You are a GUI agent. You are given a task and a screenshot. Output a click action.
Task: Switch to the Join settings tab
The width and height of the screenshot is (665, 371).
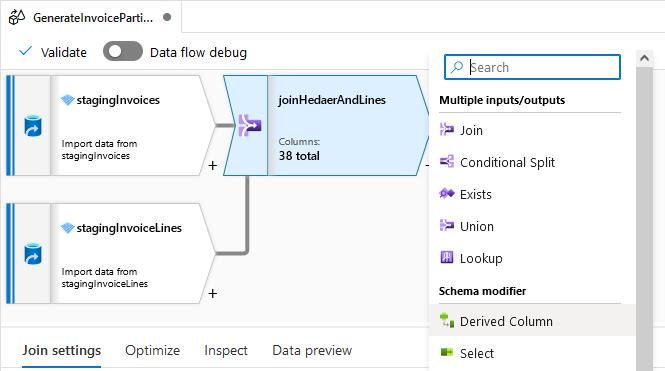[x=61, y=351]
